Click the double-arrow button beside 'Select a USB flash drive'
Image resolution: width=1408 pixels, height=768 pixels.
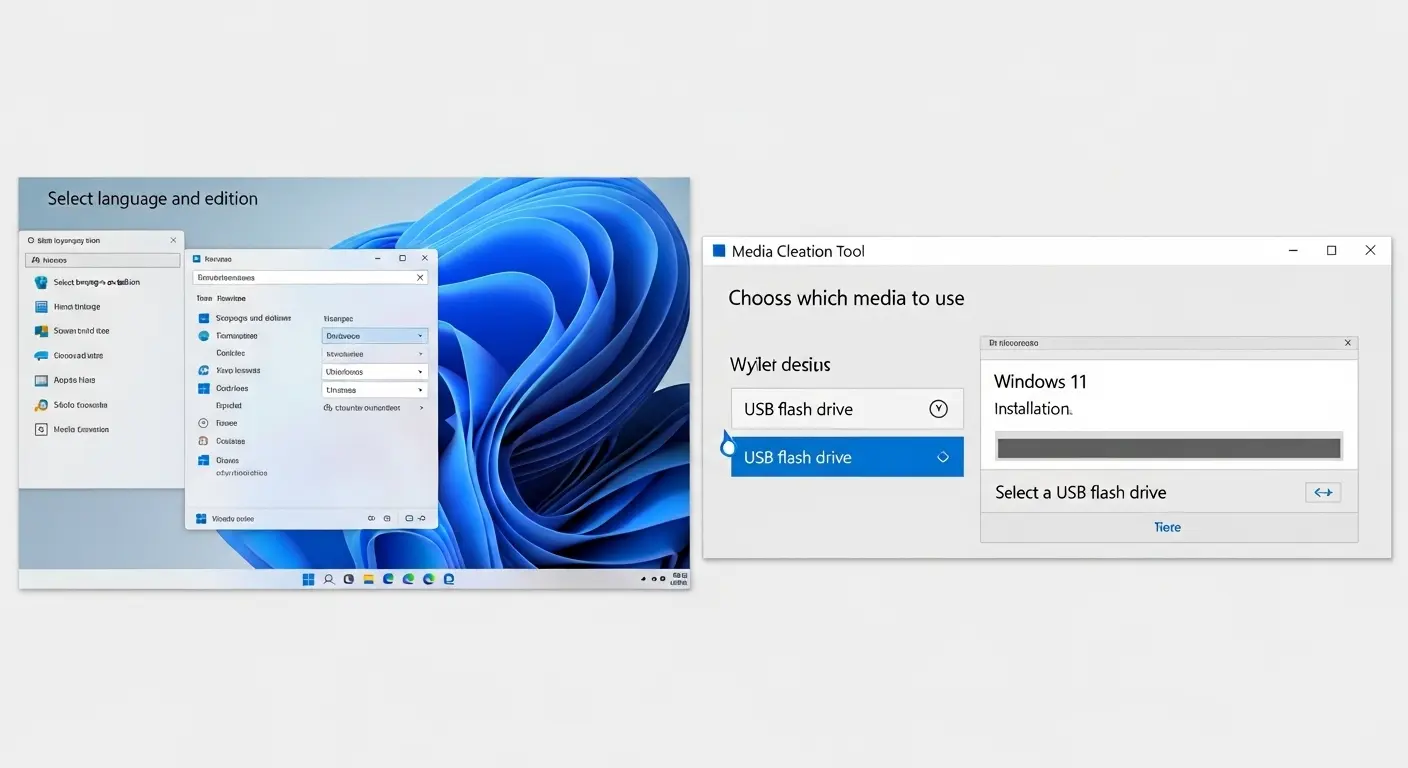pos(1323,492)
